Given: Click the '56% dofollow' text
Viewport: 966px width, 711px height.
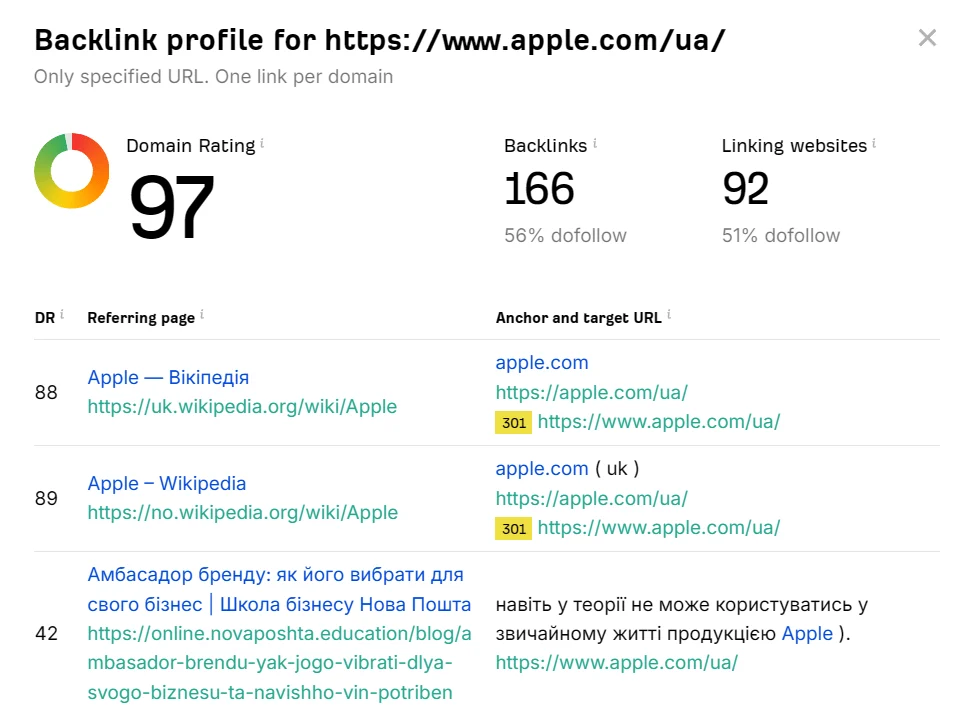Looking at the screenshot, I should coord(565,235).
